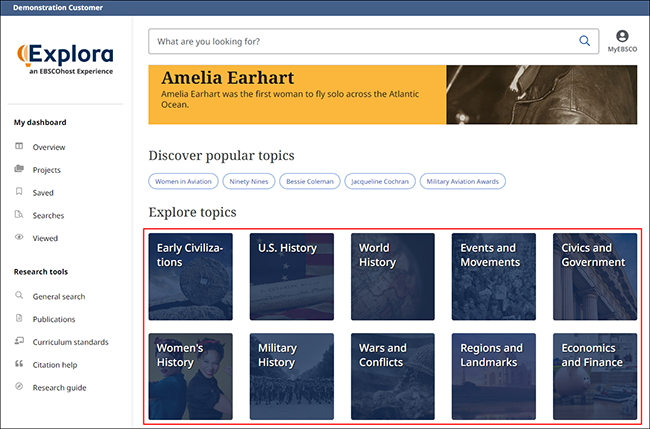
Task: Open General search tool
Action: point(59,297)
